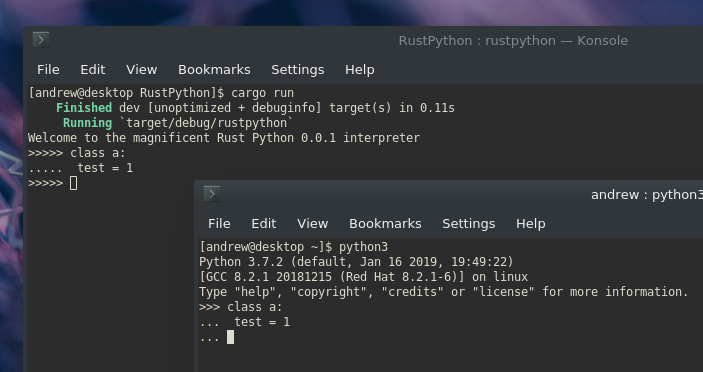The width and height of the screenshot is (703, 372).
Task: Click the 'Type "help", "copyright"' information line
Action: 443,292
